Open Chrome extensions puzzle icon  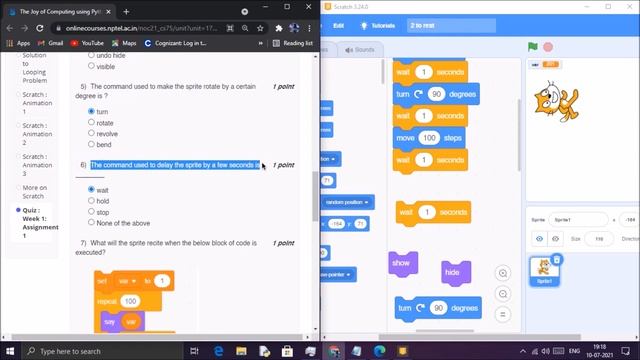point(279,28)
